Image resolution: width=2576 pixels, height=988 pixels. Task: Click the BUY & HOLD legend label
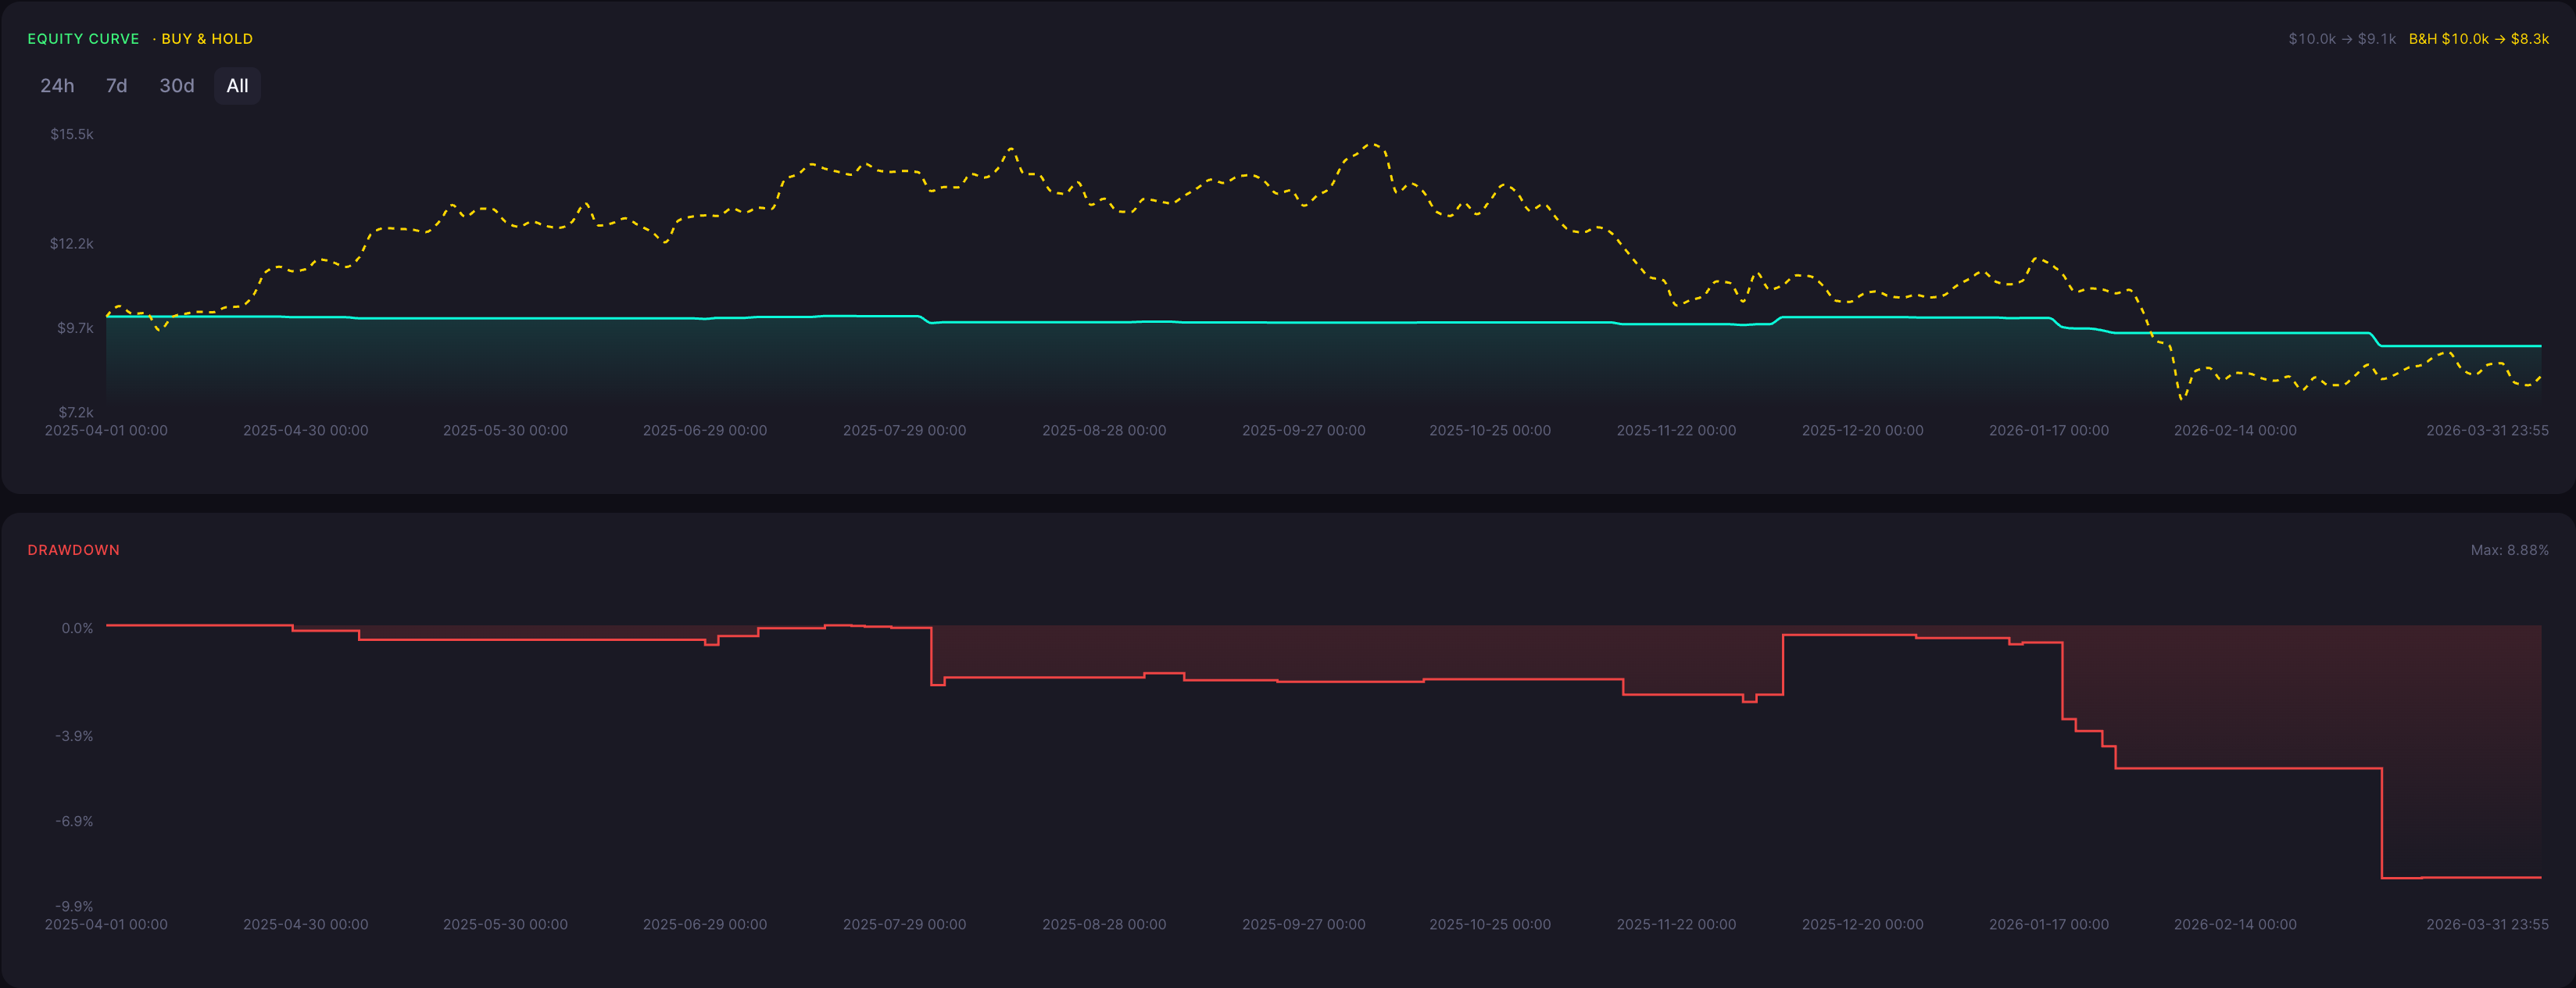pyautogui.click(x=207, y=39)
